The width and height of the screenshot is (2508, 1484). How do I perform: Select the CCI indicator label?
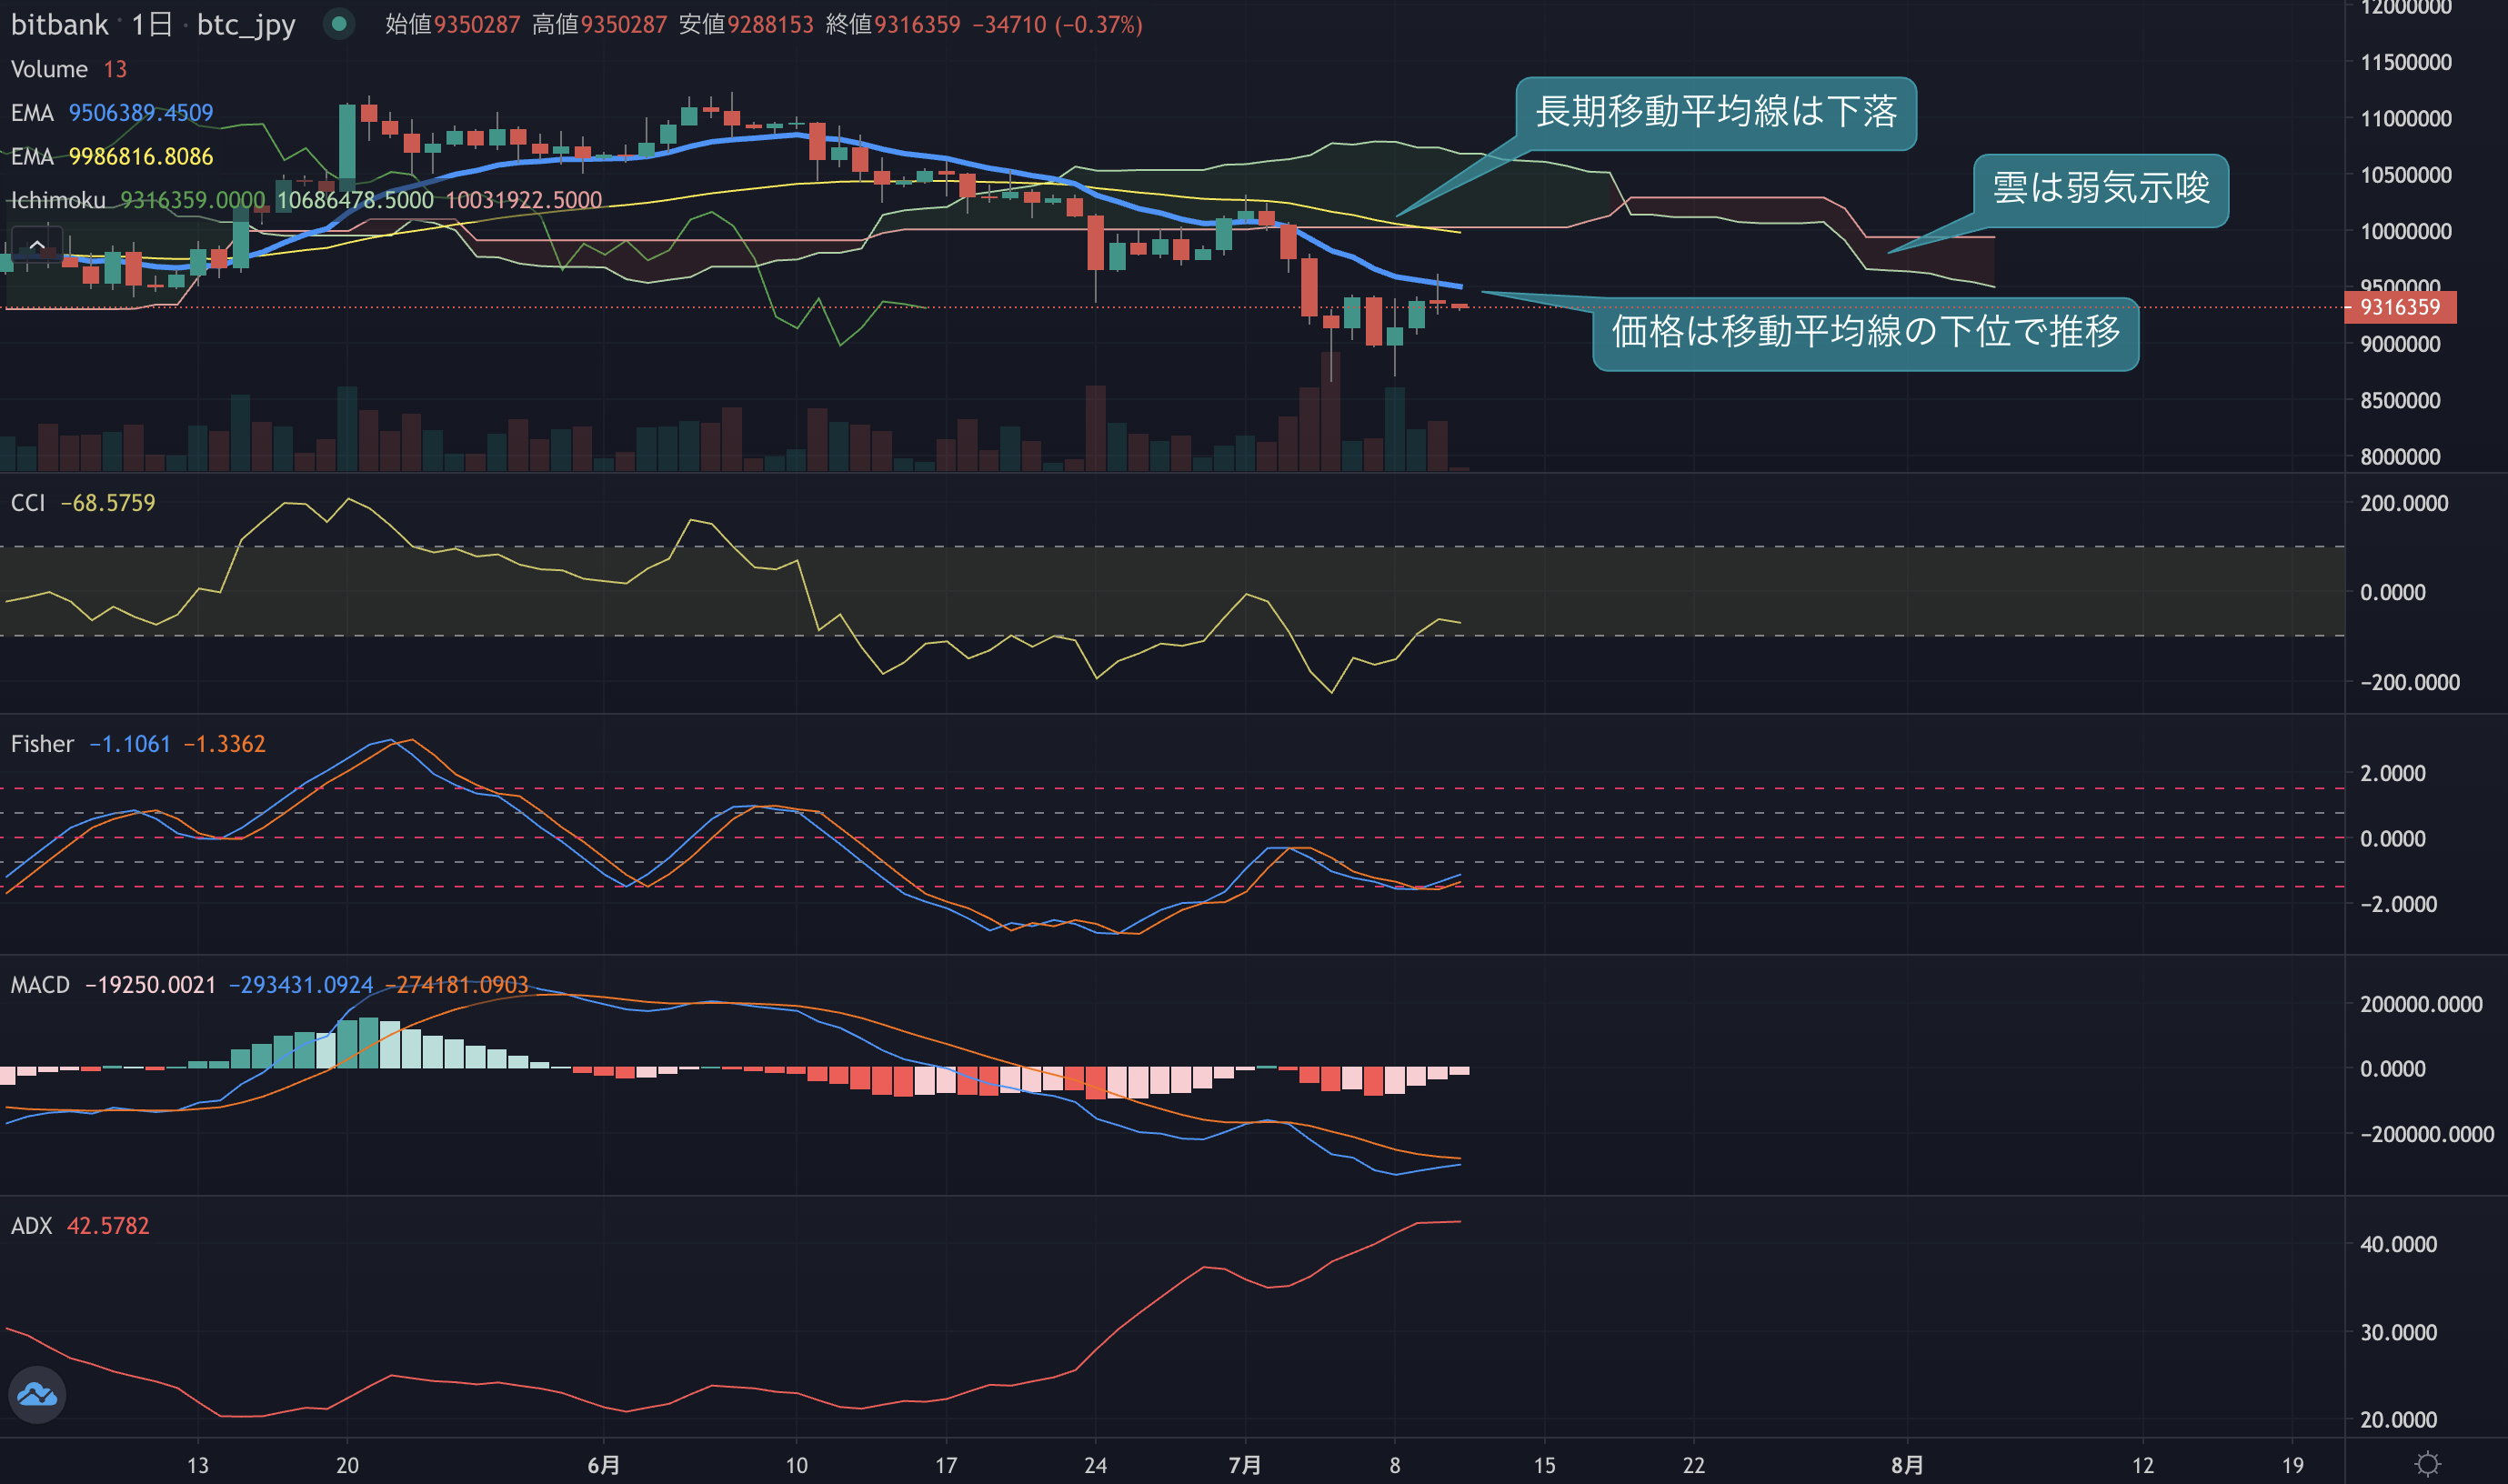pos(28,502)
